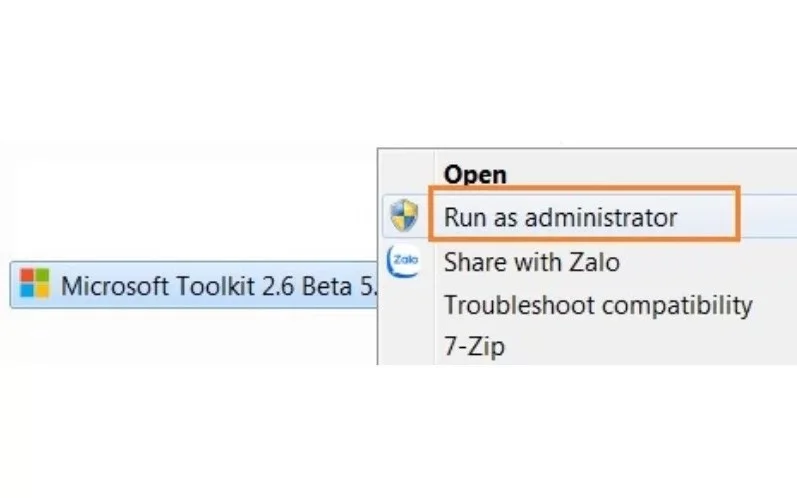The width and height of the screenshot is (797, 498).
Task: Click the blue Zalo logo icon
Action: [x=404, y=261]
